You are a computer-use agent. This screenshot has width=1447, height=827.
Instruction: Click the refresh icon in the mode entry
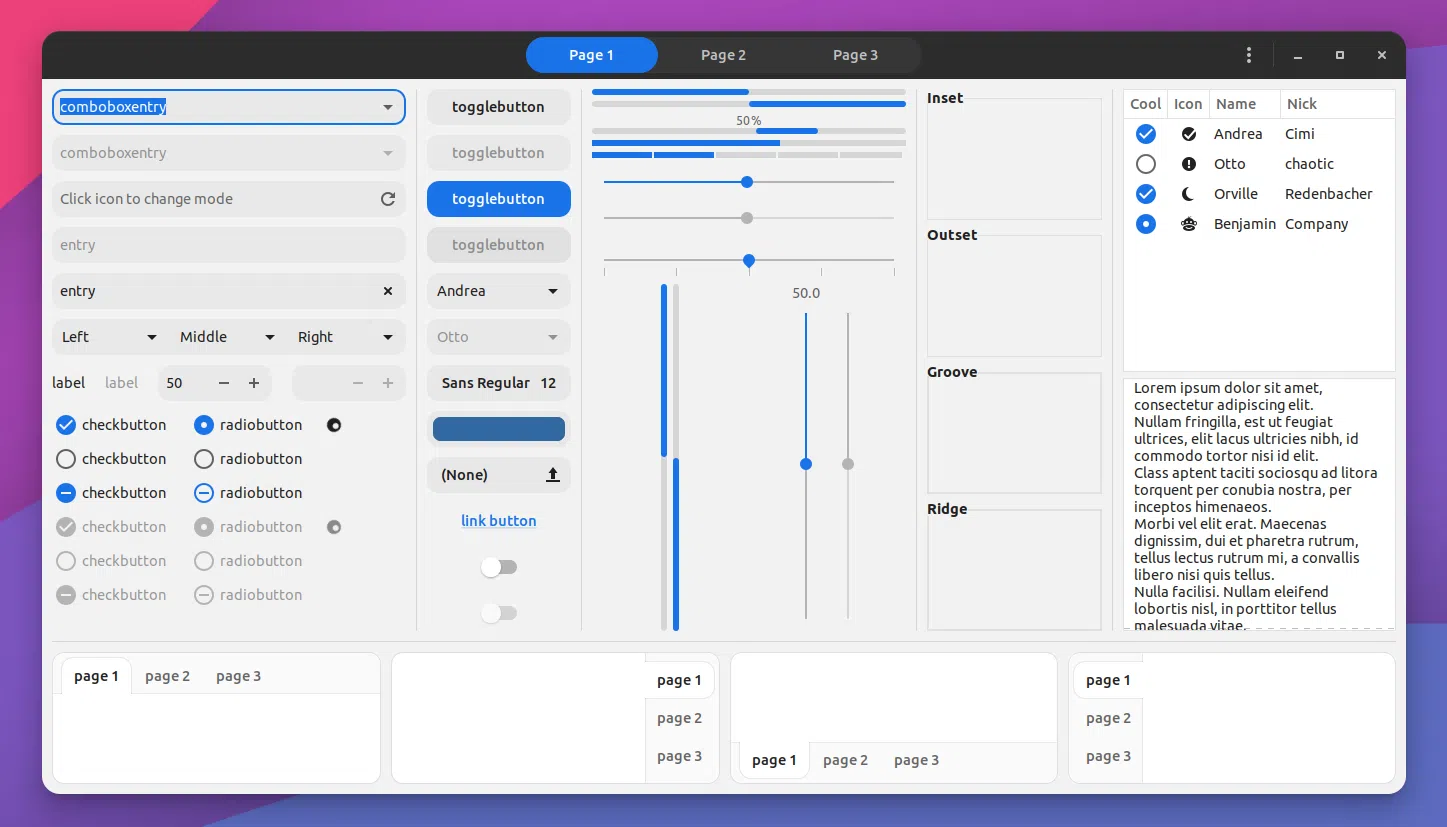coord(388,199)
